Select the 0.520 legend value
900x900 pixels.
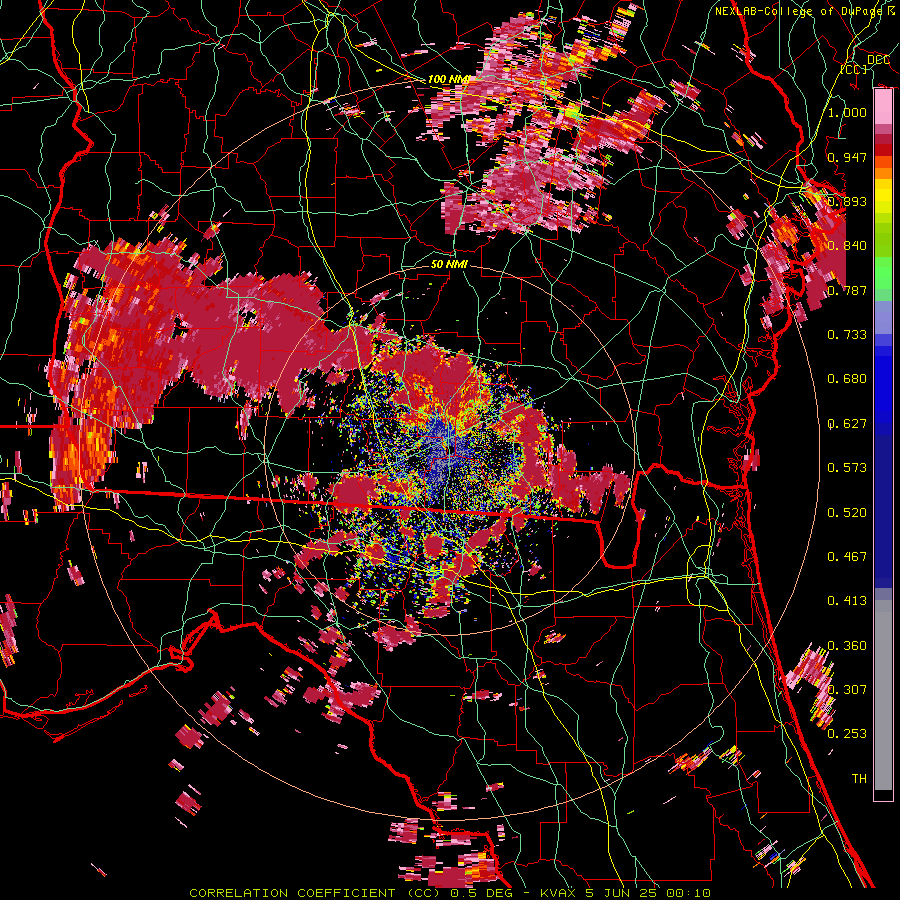click(x=847, y=513)
